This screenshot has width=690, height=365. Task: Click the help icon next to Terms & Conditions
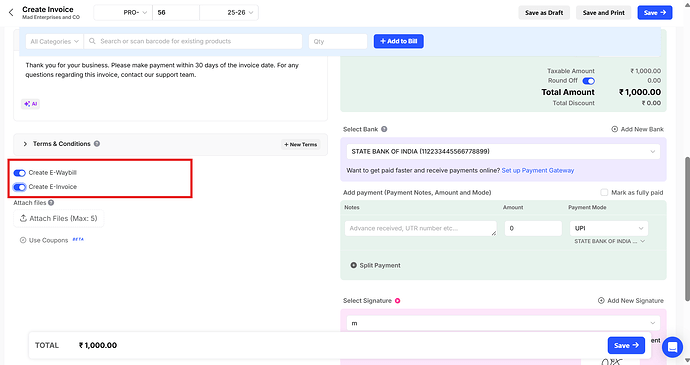pos(97,144)
